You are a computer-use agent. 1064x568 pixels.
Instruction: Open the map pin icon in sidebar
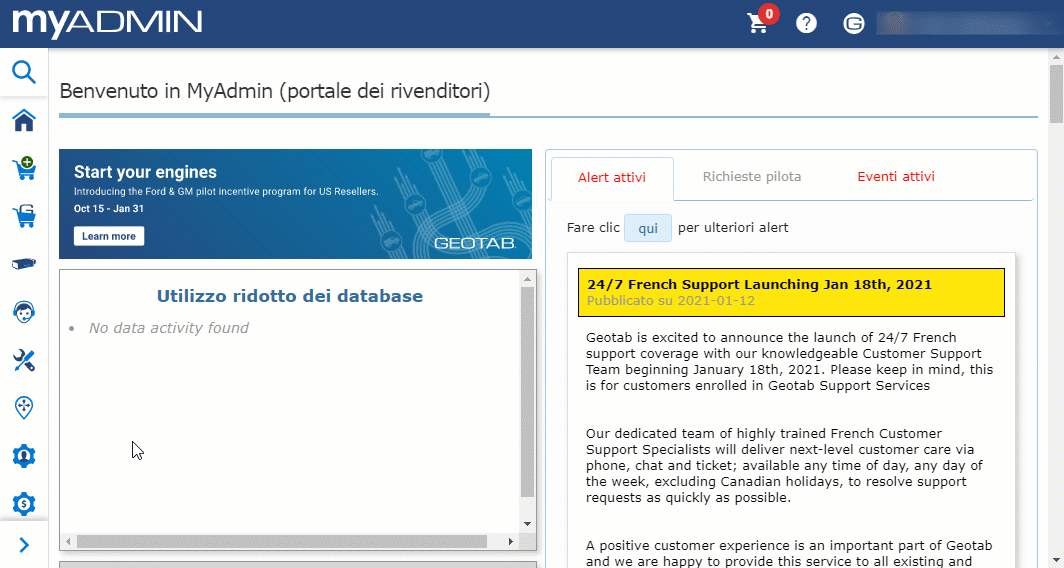pos(24,408)
